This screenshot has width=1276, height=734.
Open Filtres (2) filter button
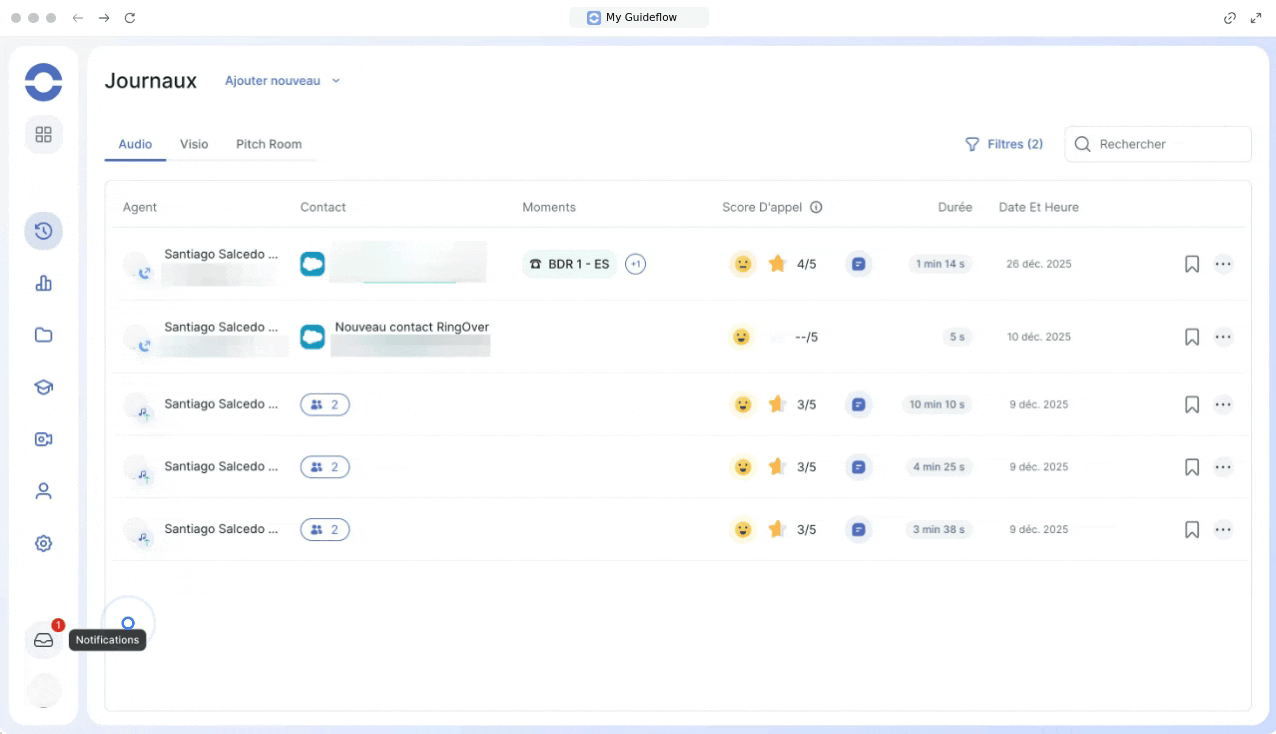1003,144
